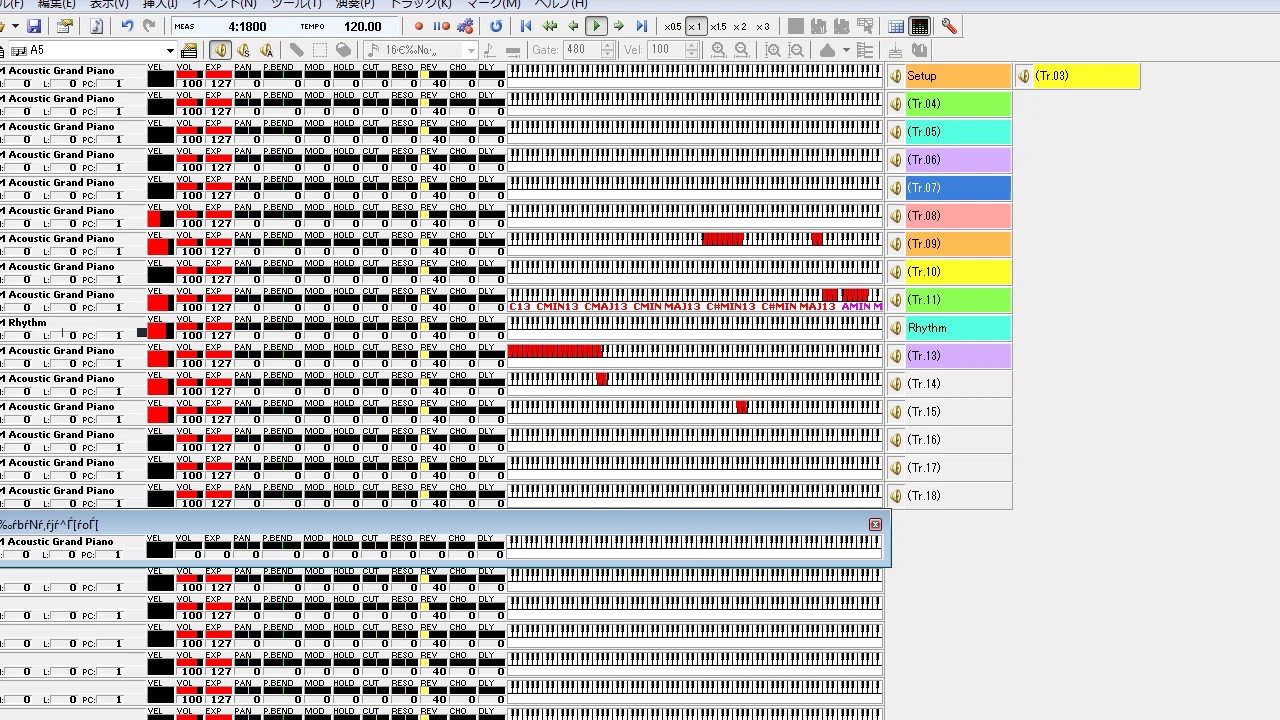Screen dimensions: 1280x720
Task: Redo the last undone edit
Action: (149, 26)
